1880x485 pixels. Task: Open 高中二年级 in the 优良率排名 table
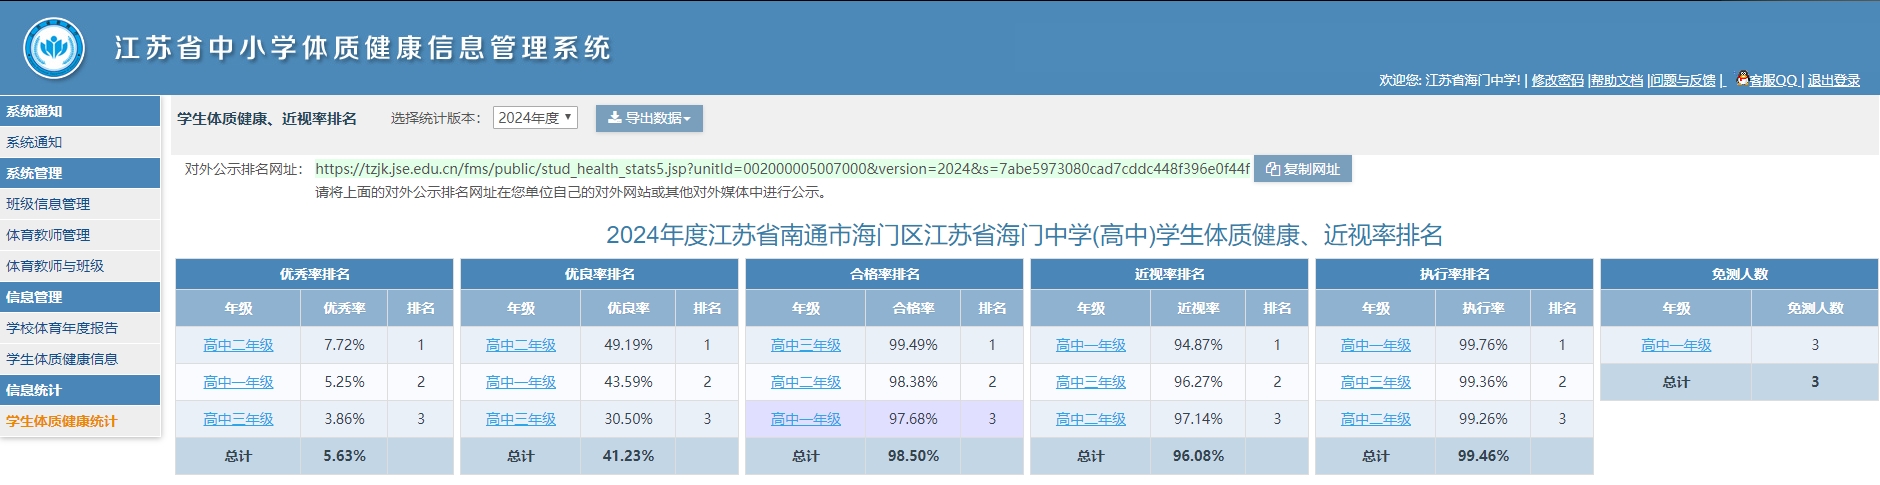pos(521,345)
